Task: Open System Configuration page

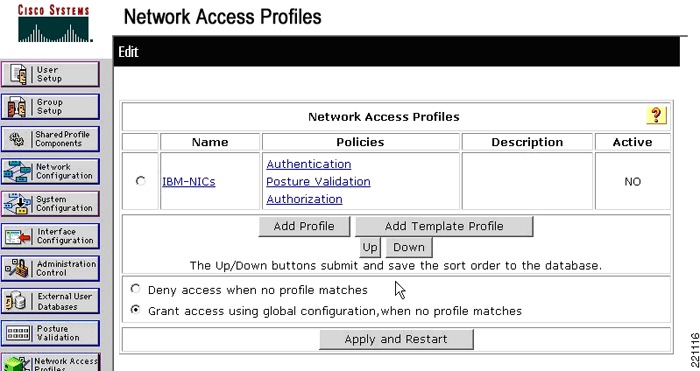Action: [50, 204]
